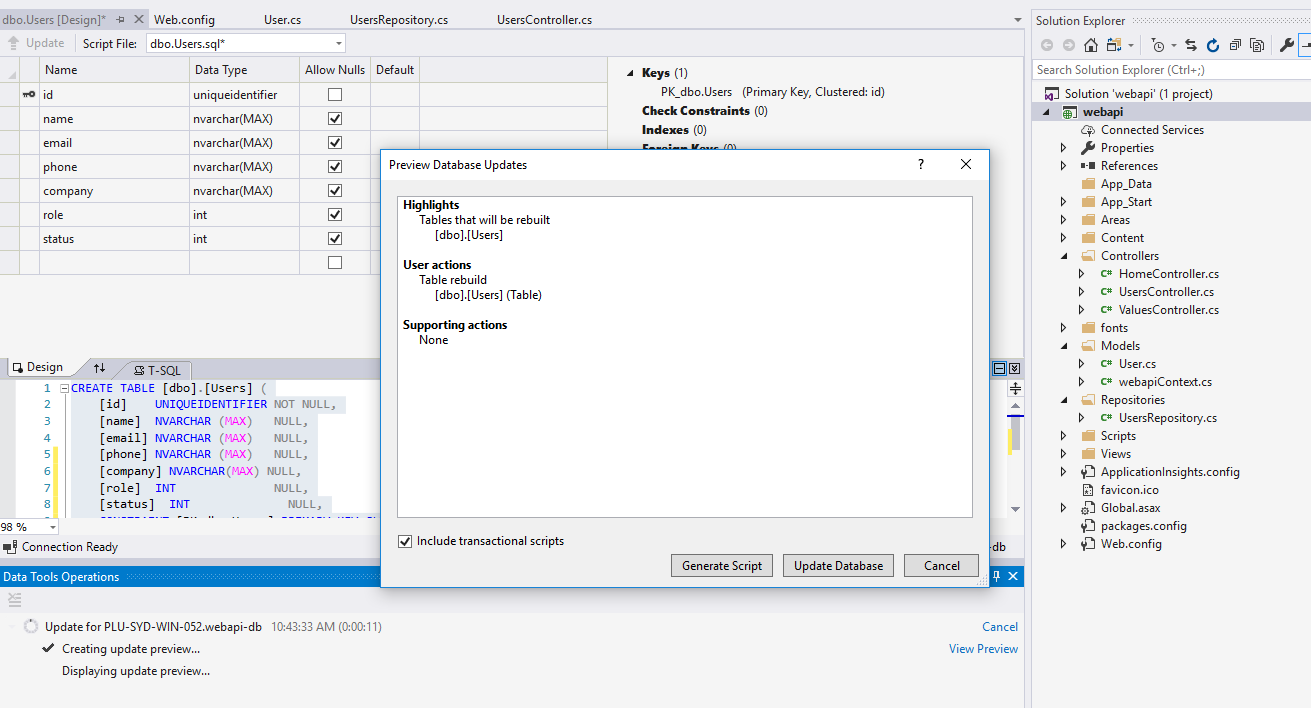Screen dimensions: 1311x708
Task: Collapse the Keys section triangle
Action: [630, 73]
